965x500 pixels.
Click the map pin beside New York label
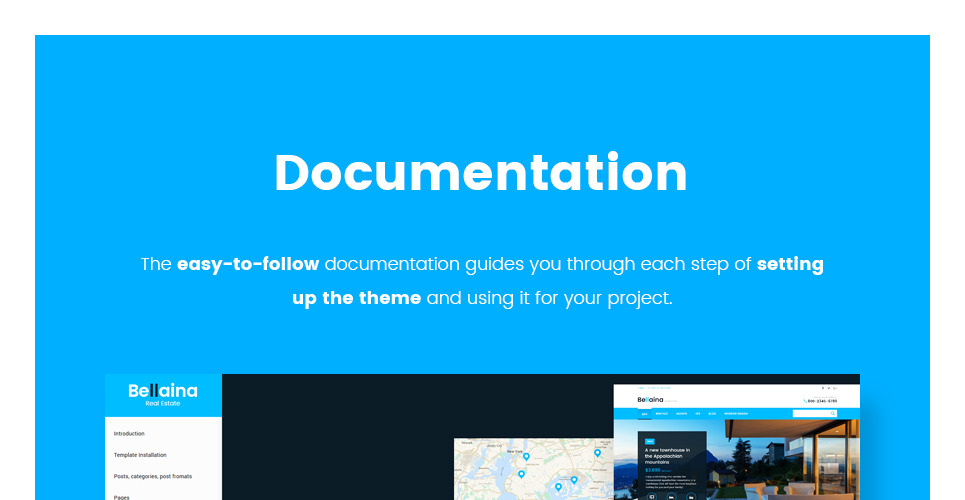(x=526, y=456)
